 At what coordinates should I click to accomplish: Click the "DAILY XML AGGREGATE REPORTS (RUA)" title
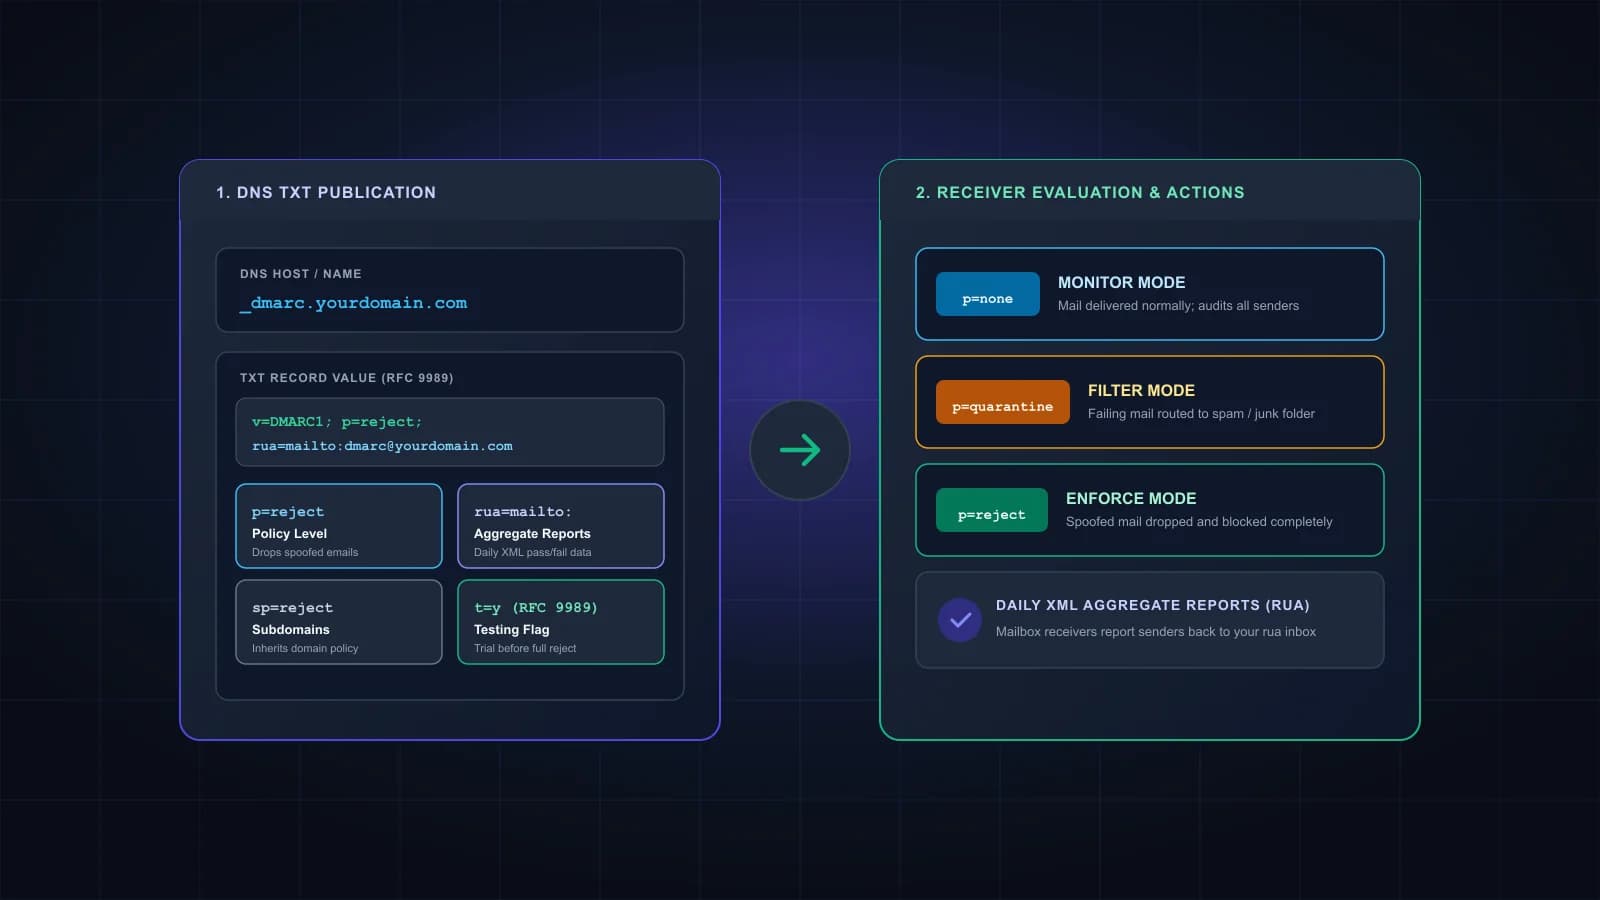[x=1152, y=606]
